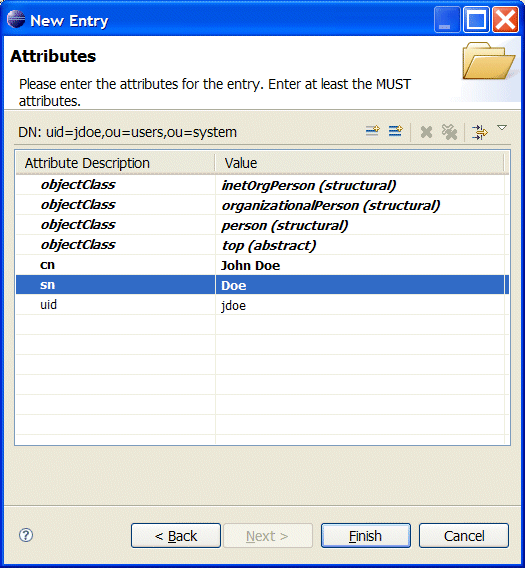
Task: Maximize the New Entry window
Action: [x=476, y=19]
